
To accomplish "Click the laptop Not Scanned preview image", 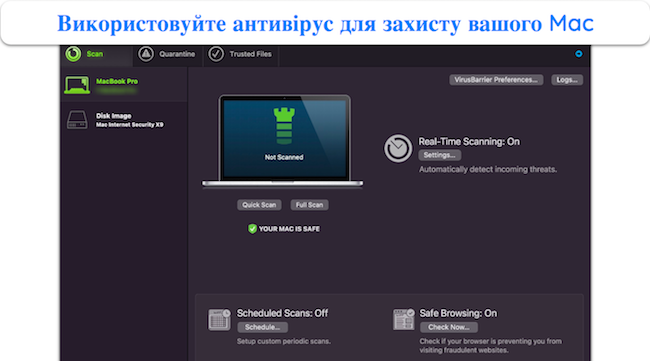I will click(x=283, y=141).
